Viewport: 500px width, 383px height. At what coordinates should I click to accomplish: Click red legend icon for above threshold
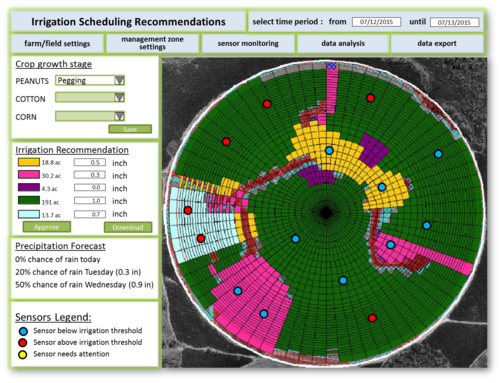(23, 343)
